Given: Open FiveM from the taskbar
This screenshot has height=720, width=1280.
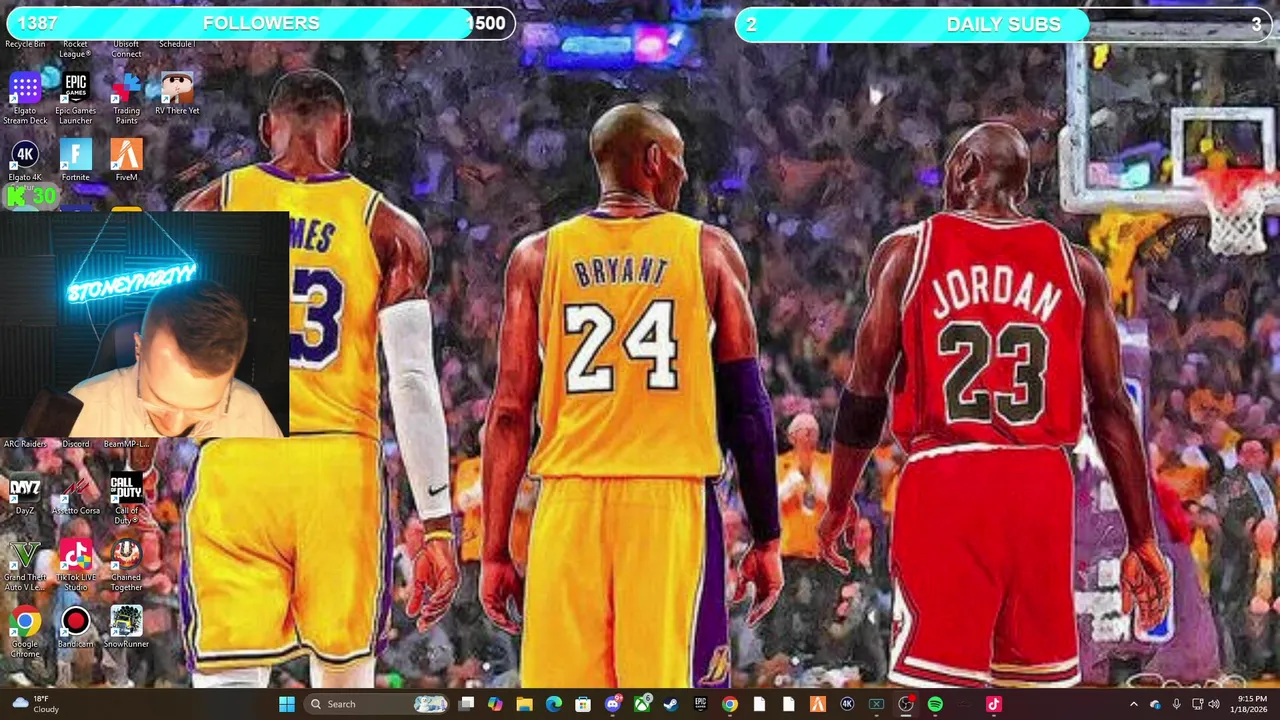Looking at the screenshot, I should [818, 704].
